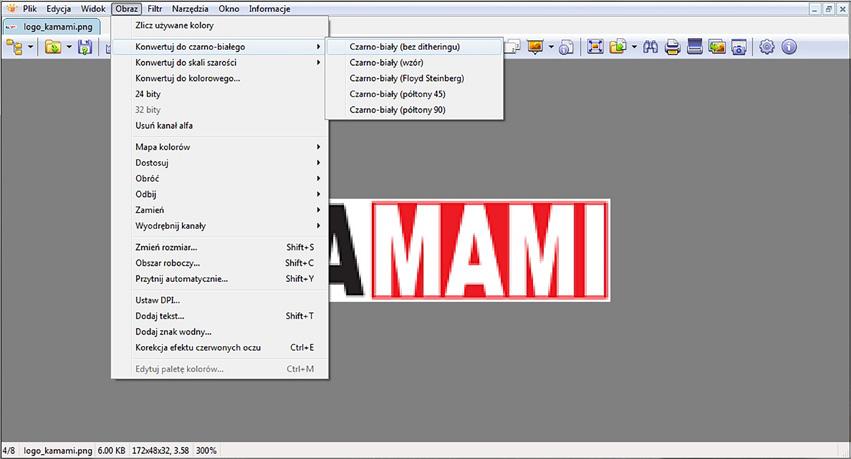This screenshot has width=851, height=459.
Task: Choose 'Czarno-biały (półtony 90)'
Action: (414, 110)
